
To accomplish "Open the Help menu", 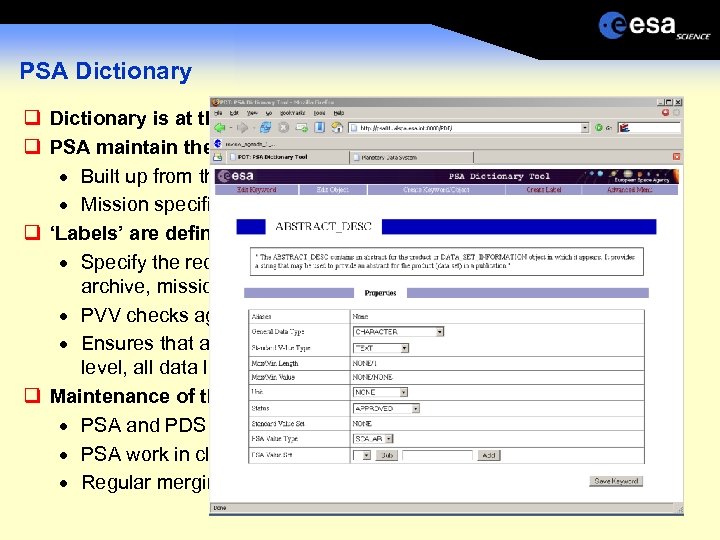I will click(339, 113).
